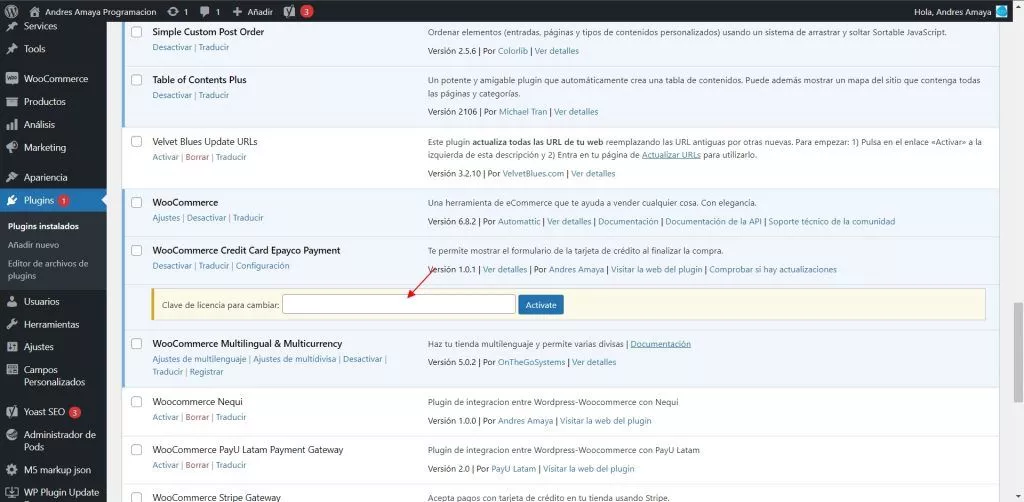Click the Marketing megaphone icon

click(12, 148)
